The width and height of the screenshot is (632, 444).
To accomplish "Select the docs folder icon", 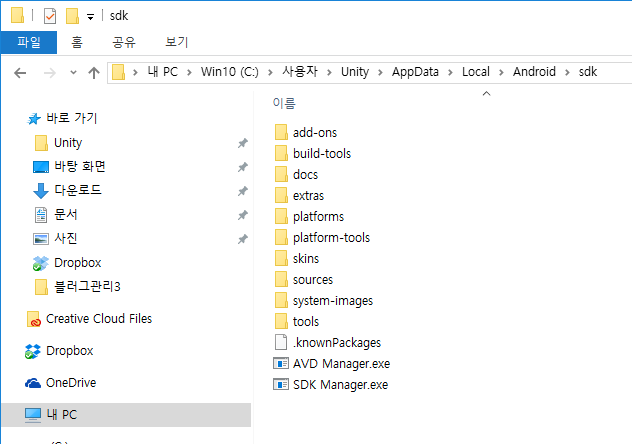I will [x=281, y=174].
